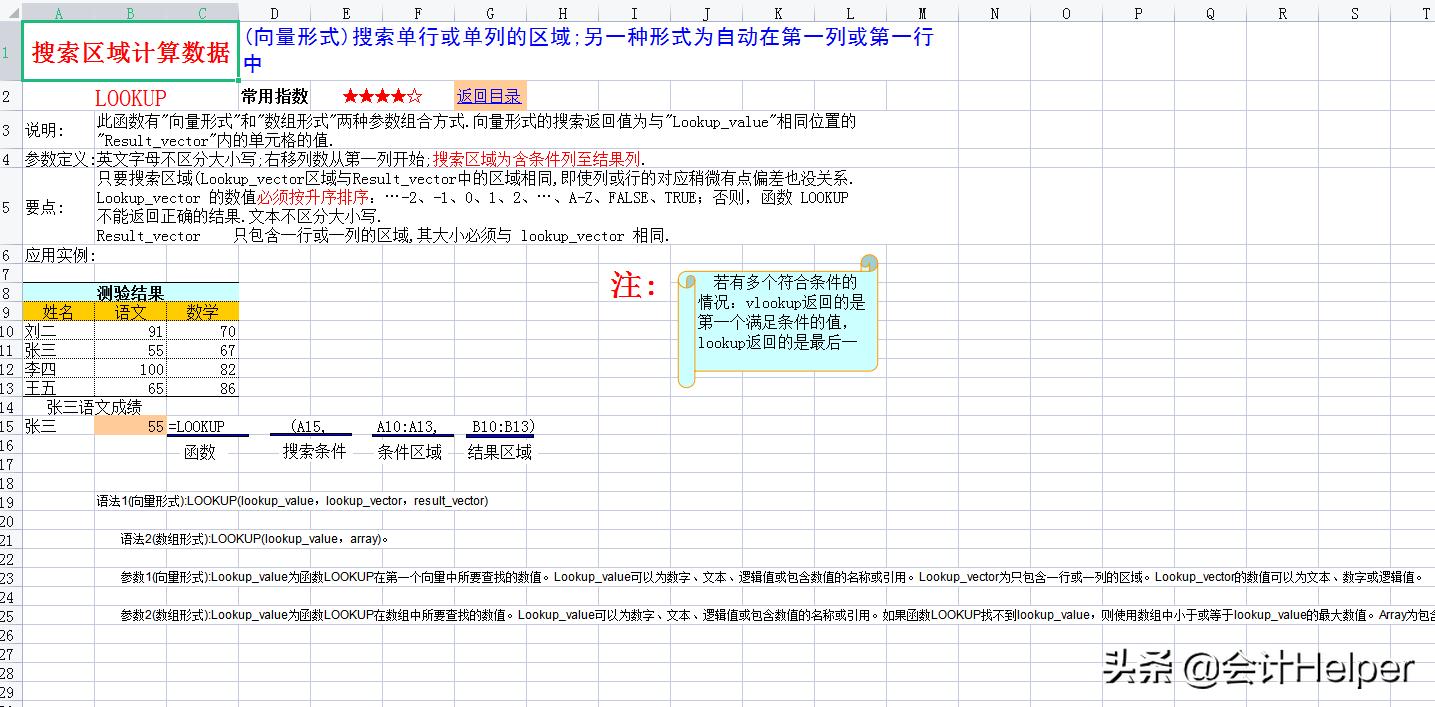Image resolution: width=1435 pixels, height=707 pixels.
Task: Select column header A
Action: [58, 12]
